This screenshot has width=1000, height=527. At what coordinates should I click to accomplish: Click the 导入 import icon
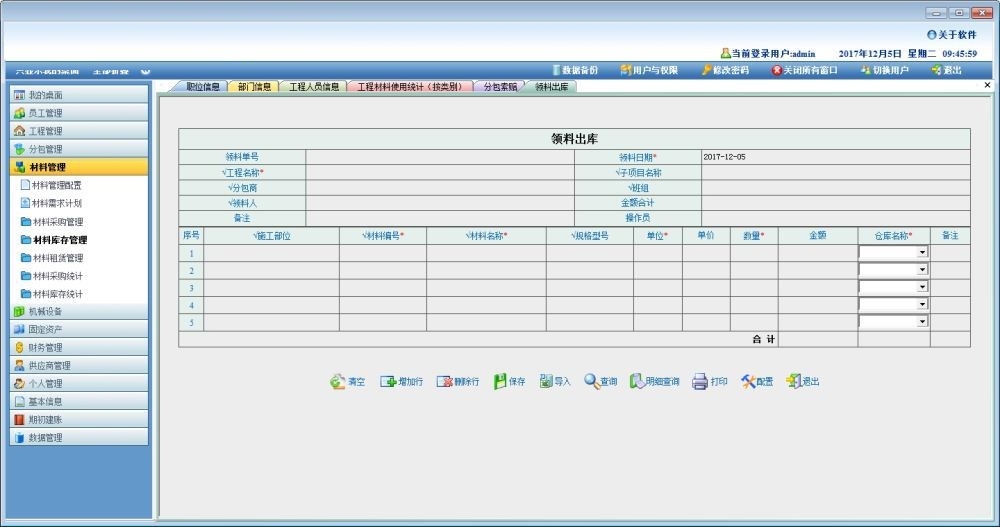pos(546,382)
